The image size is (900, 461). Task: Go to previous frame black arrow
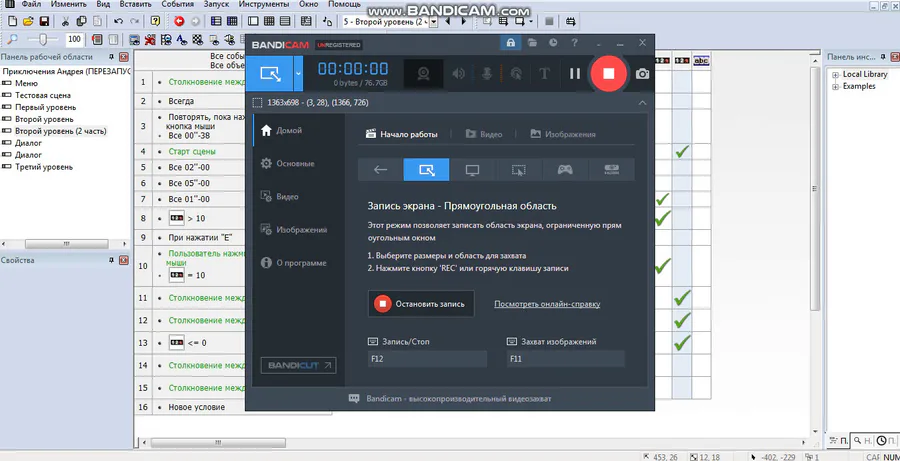click(x=448, y=22)
